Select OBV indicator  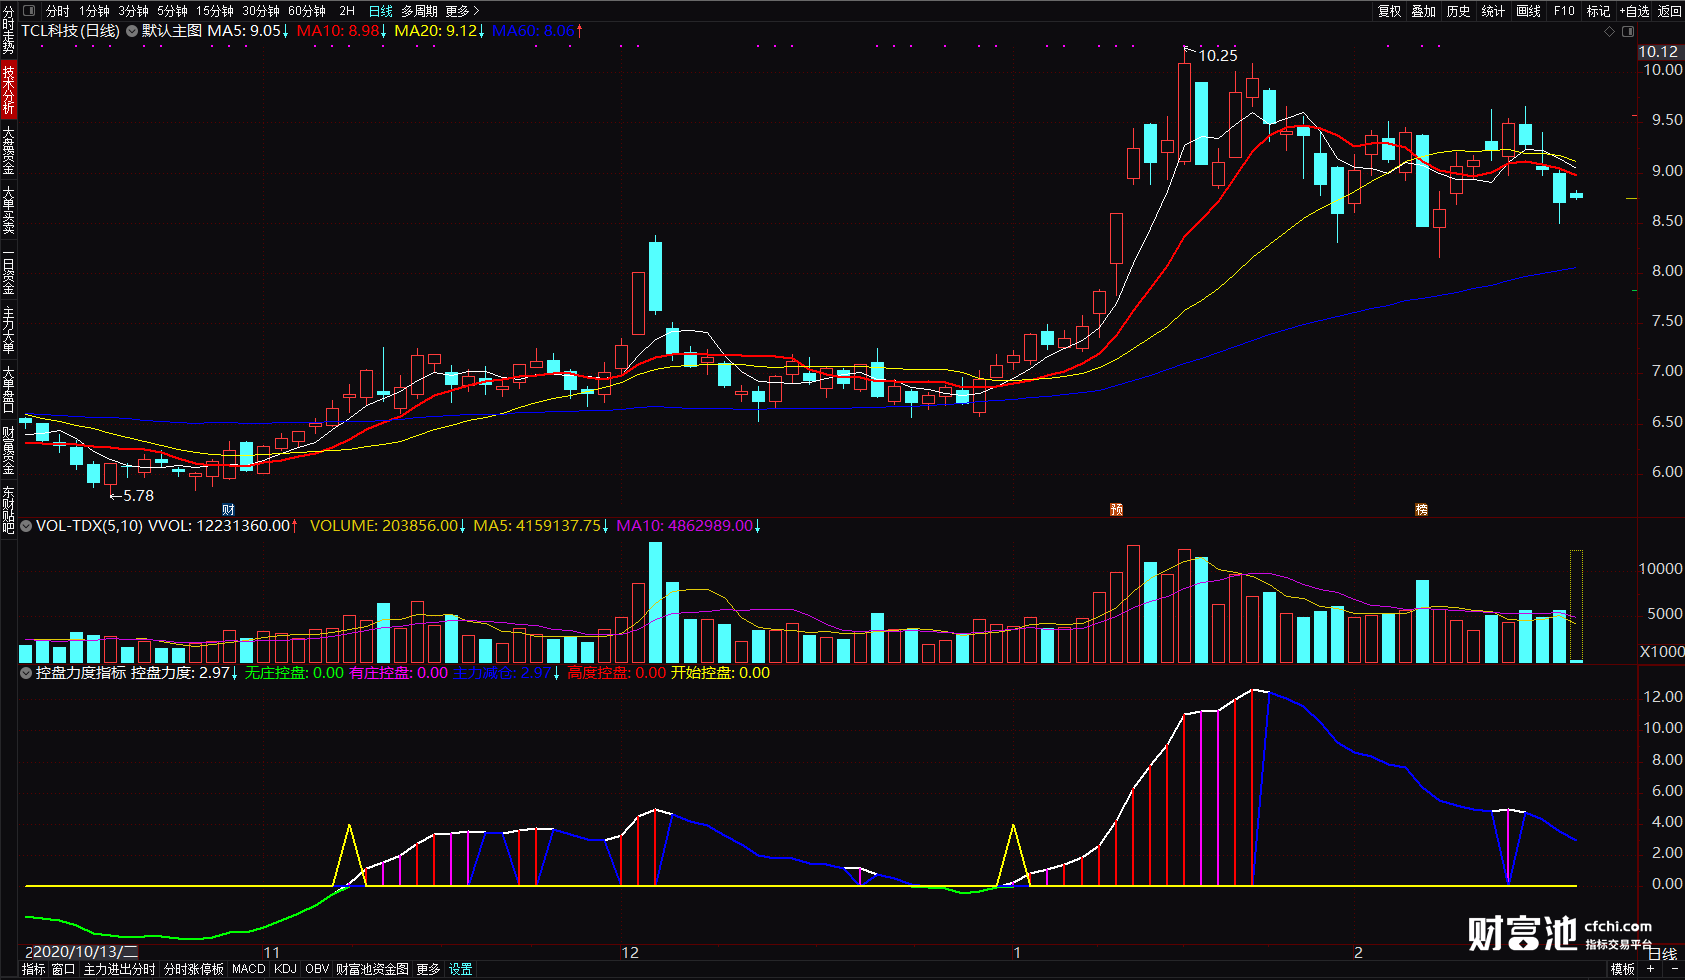(x=317, y=969)
